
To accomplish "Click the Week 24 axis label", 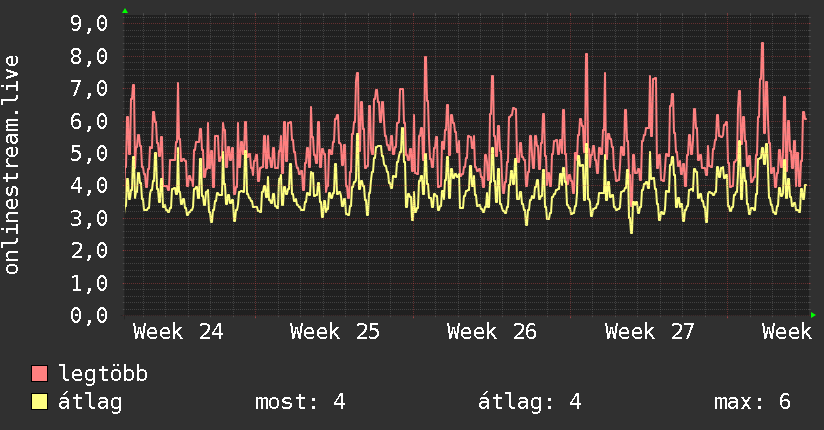I will pos(178,332).
